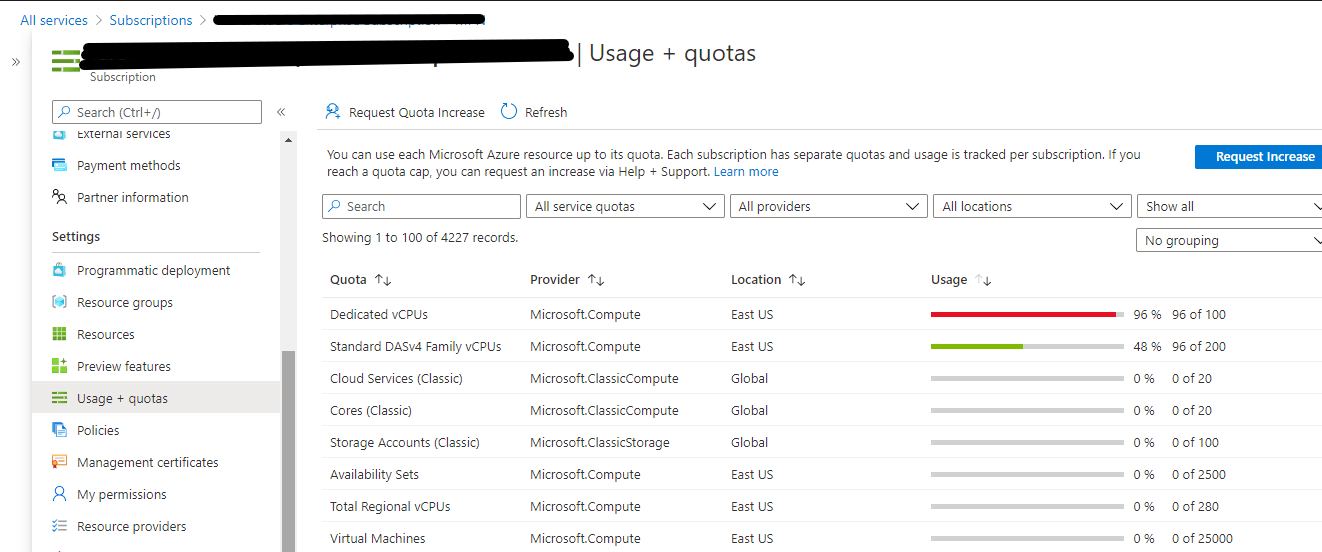Click the Policies icon

click(x=59, y=430)
